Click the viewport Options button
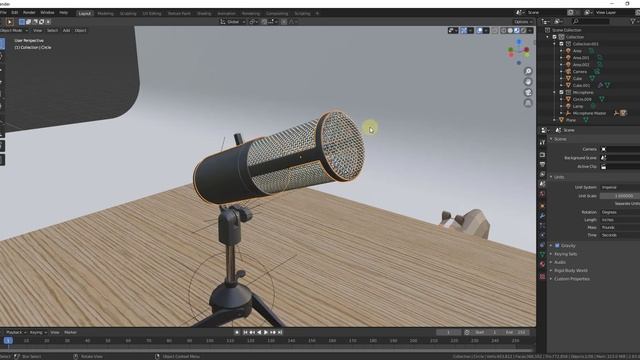640x360 pixels. tap(523, 22)
